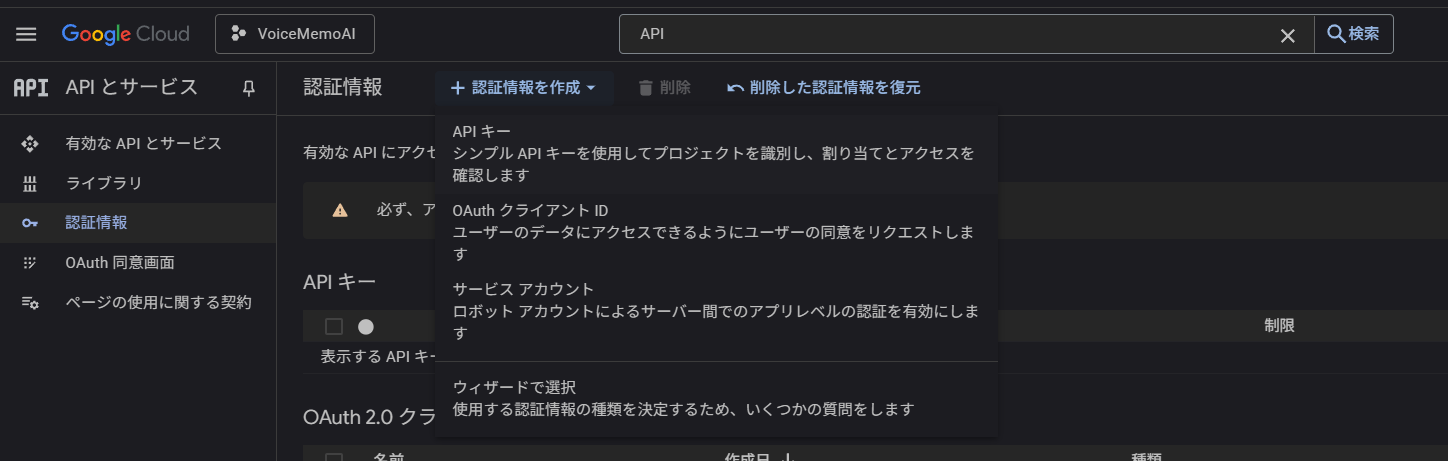Click the Google Cloud logo

(125, 34)
